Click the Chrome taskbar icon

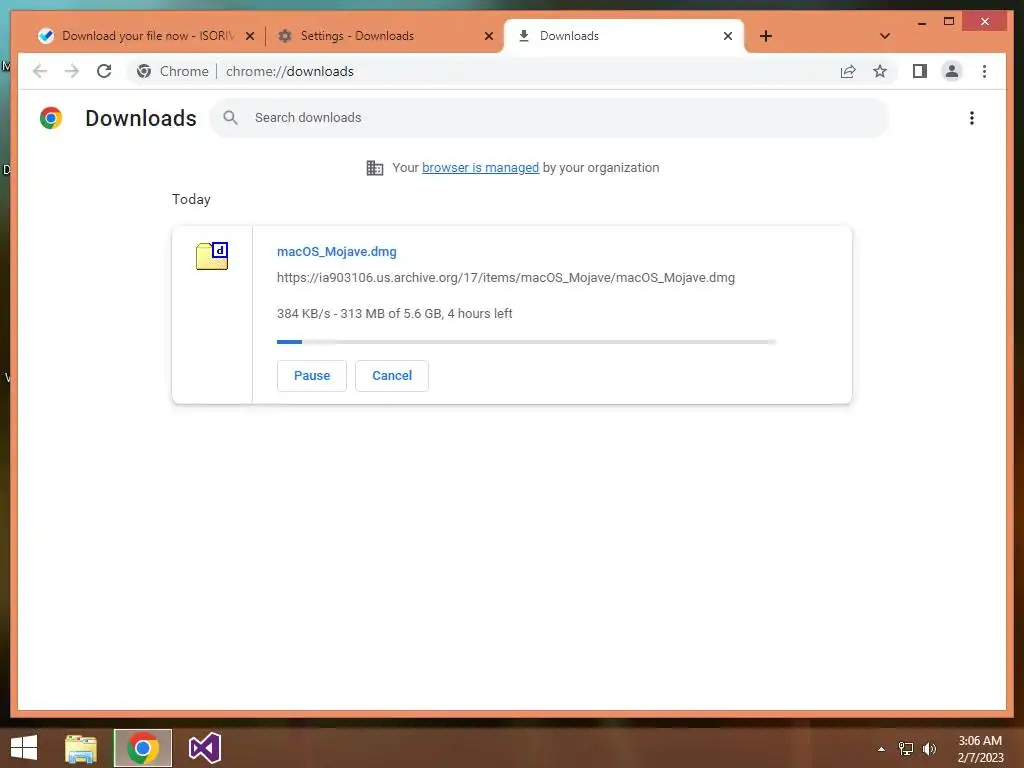[143, 748]
